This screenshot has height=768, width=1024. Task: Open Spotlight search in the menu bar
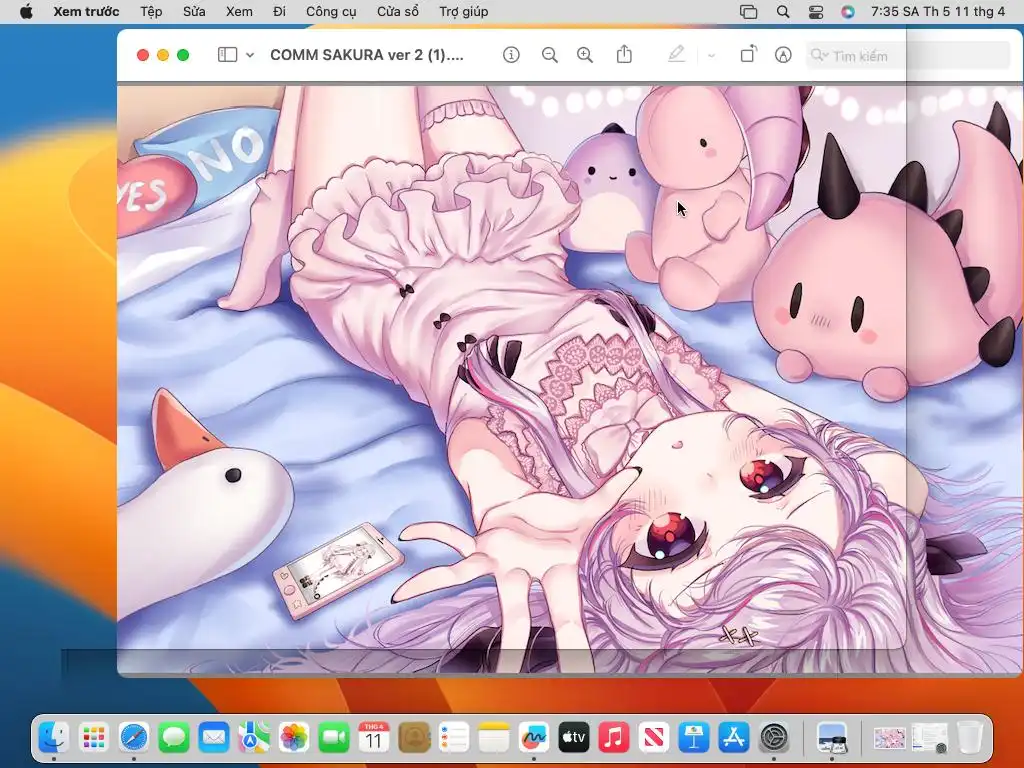tap(783, 12)
